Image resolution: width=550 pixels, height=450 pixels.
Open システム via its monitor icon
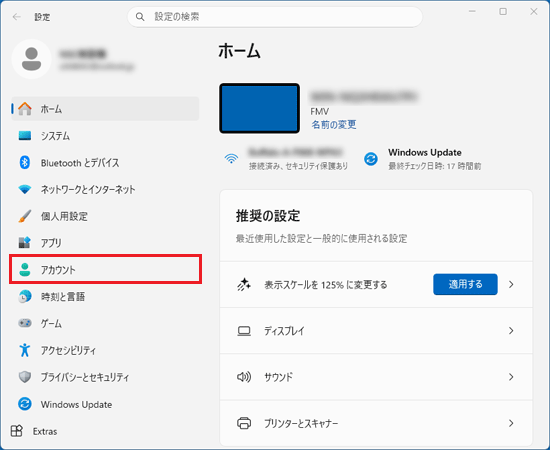25,135
